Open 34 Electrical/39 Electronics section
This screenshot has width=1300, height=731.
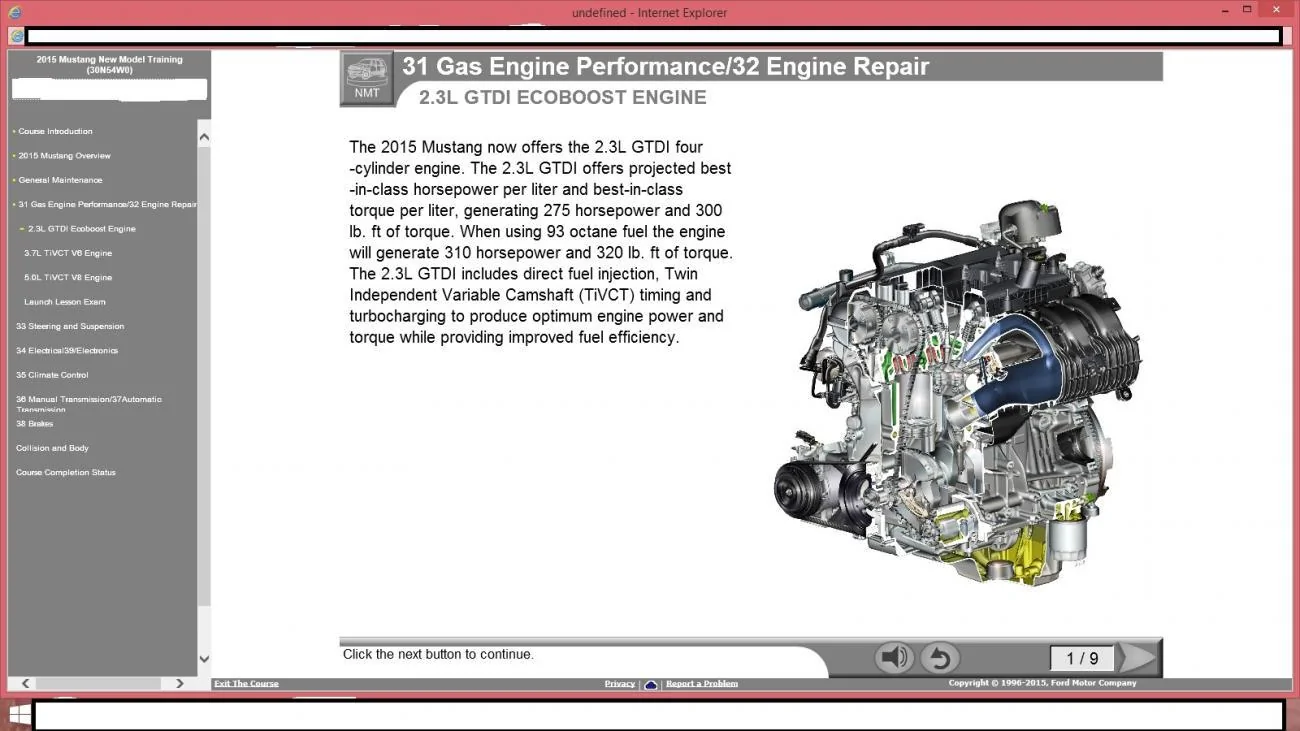tap(67, 351)
